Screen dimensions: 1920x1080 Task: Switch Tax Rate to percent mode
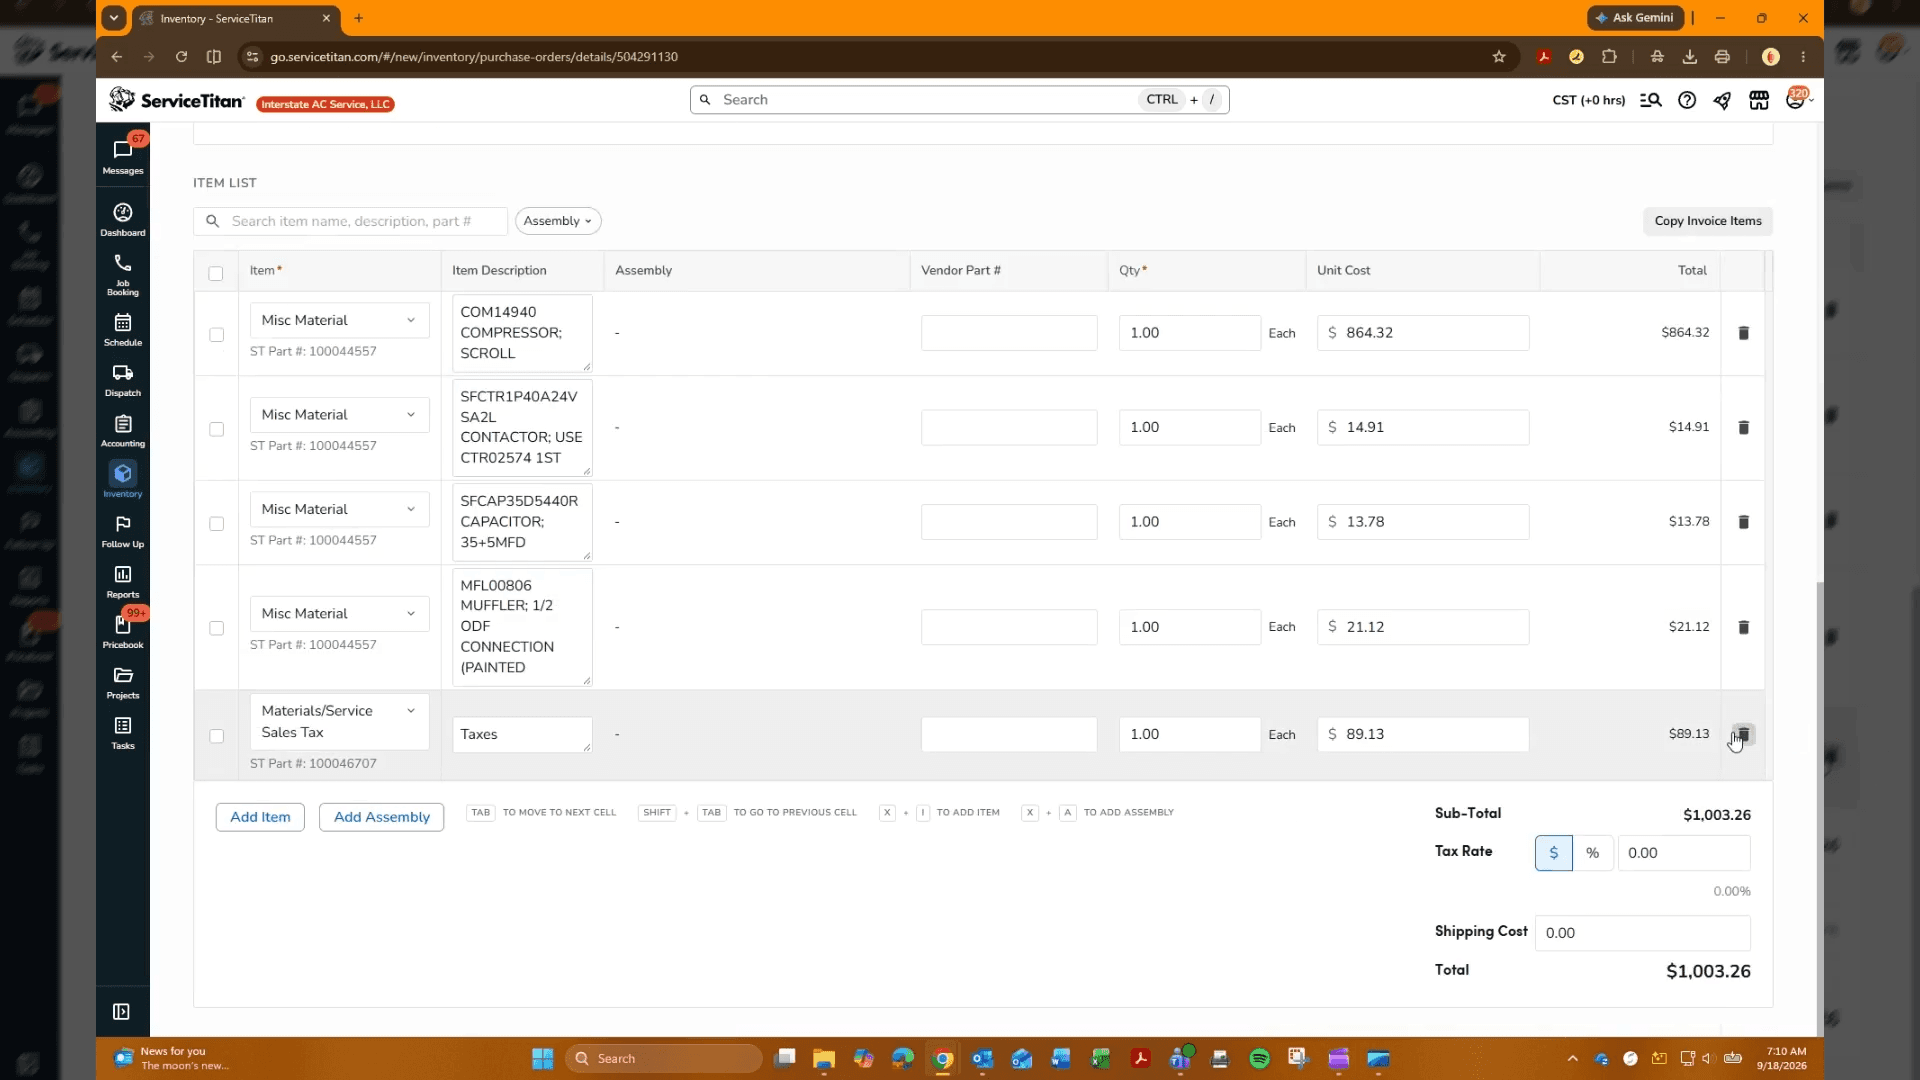point(1592,853)
